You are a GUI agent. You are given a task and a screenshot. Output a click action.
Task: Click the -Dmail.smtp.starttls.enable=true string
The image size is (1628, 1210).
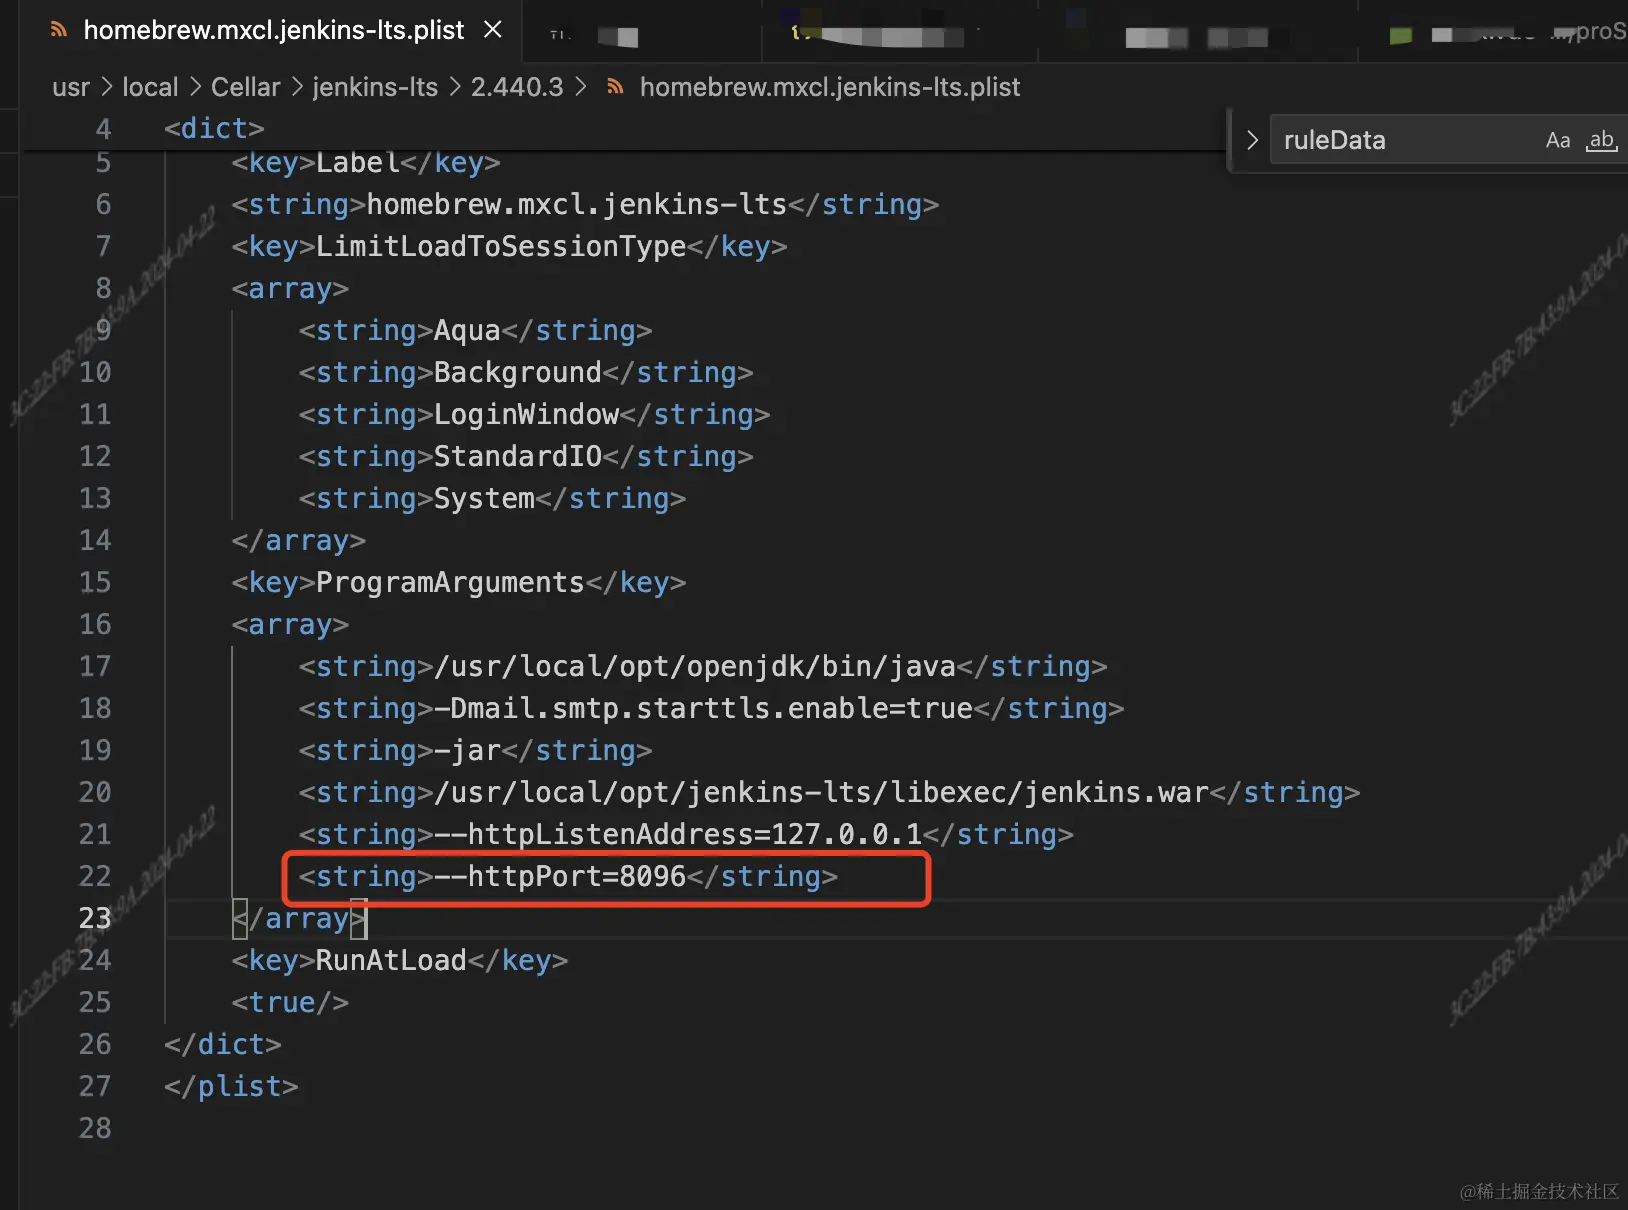(x=711, y=708)
